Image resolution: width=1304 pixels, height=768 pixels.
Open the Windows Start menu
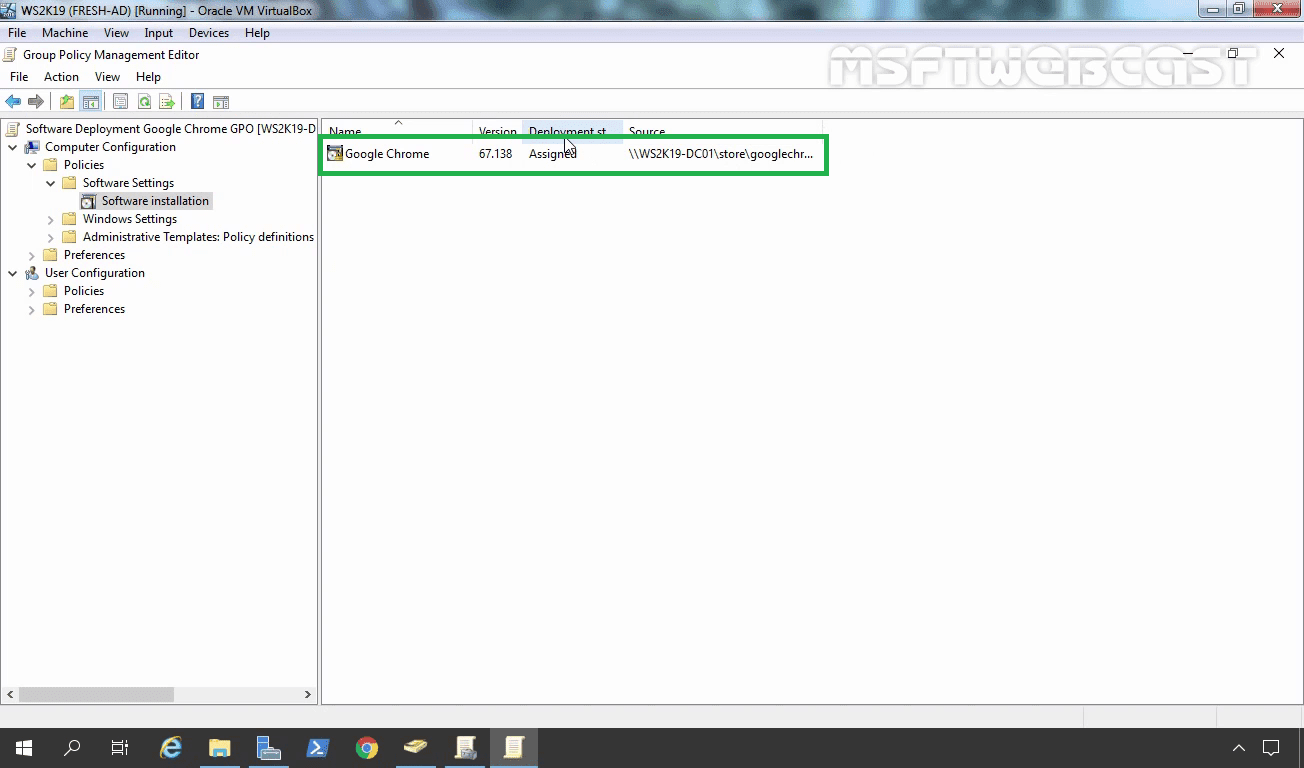pyautogui.click(x=24, y=748)
